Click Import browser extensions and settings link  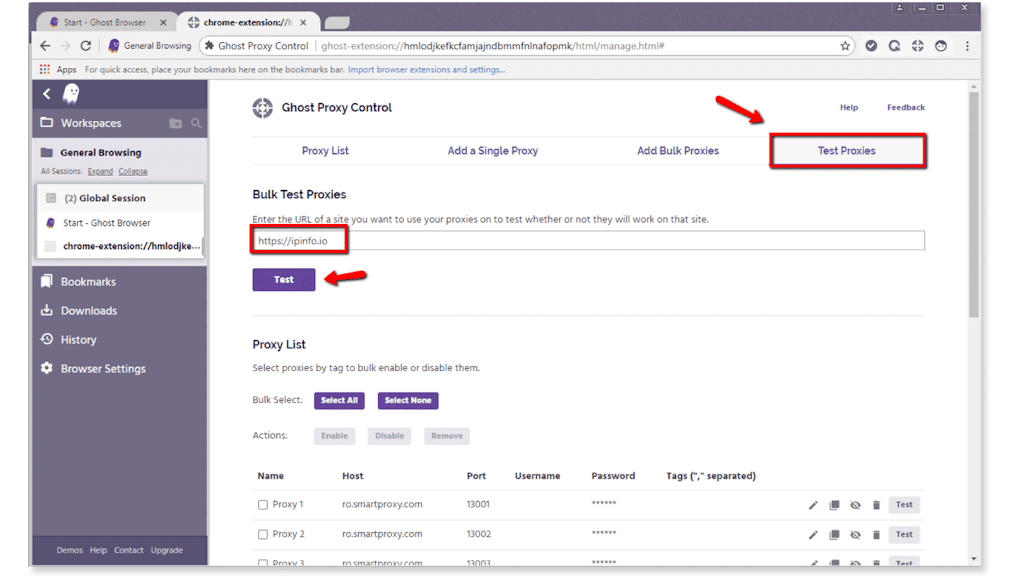(x=426, y=69)
